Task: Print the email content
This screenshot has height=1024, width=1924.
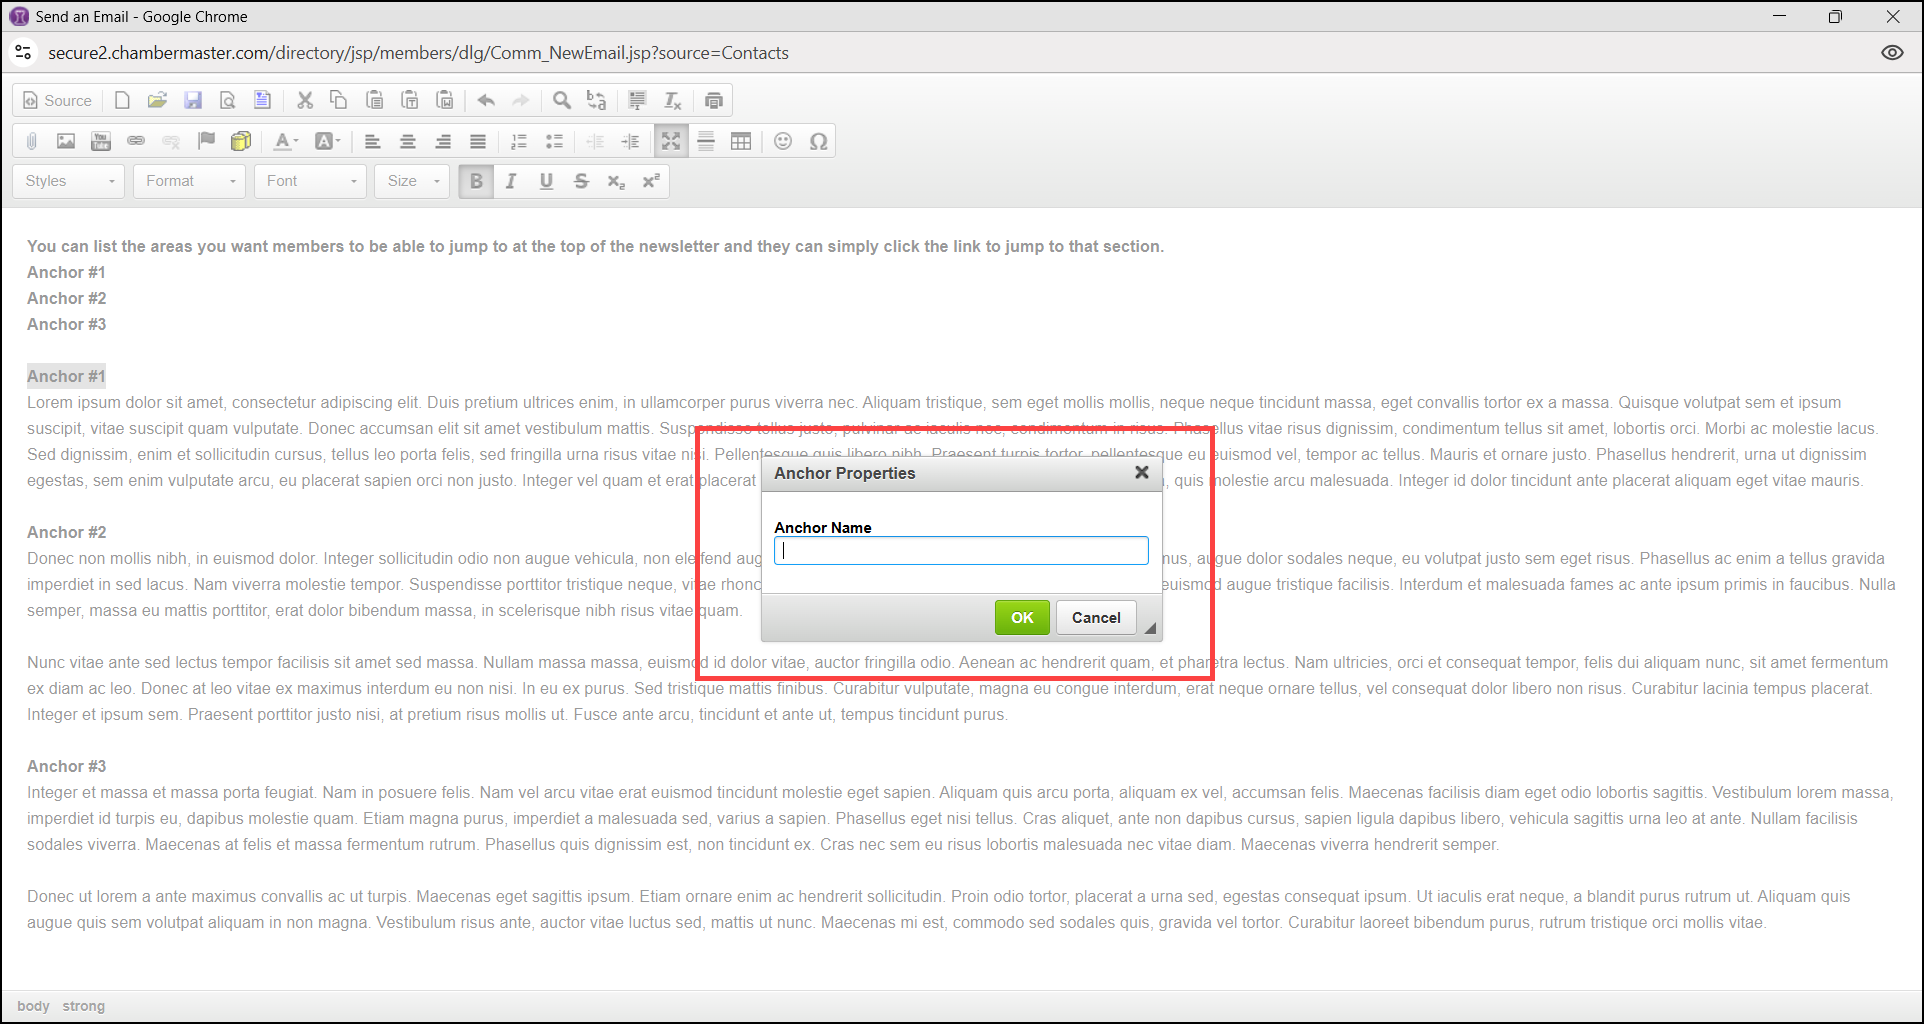Action: tap(714, 100)
